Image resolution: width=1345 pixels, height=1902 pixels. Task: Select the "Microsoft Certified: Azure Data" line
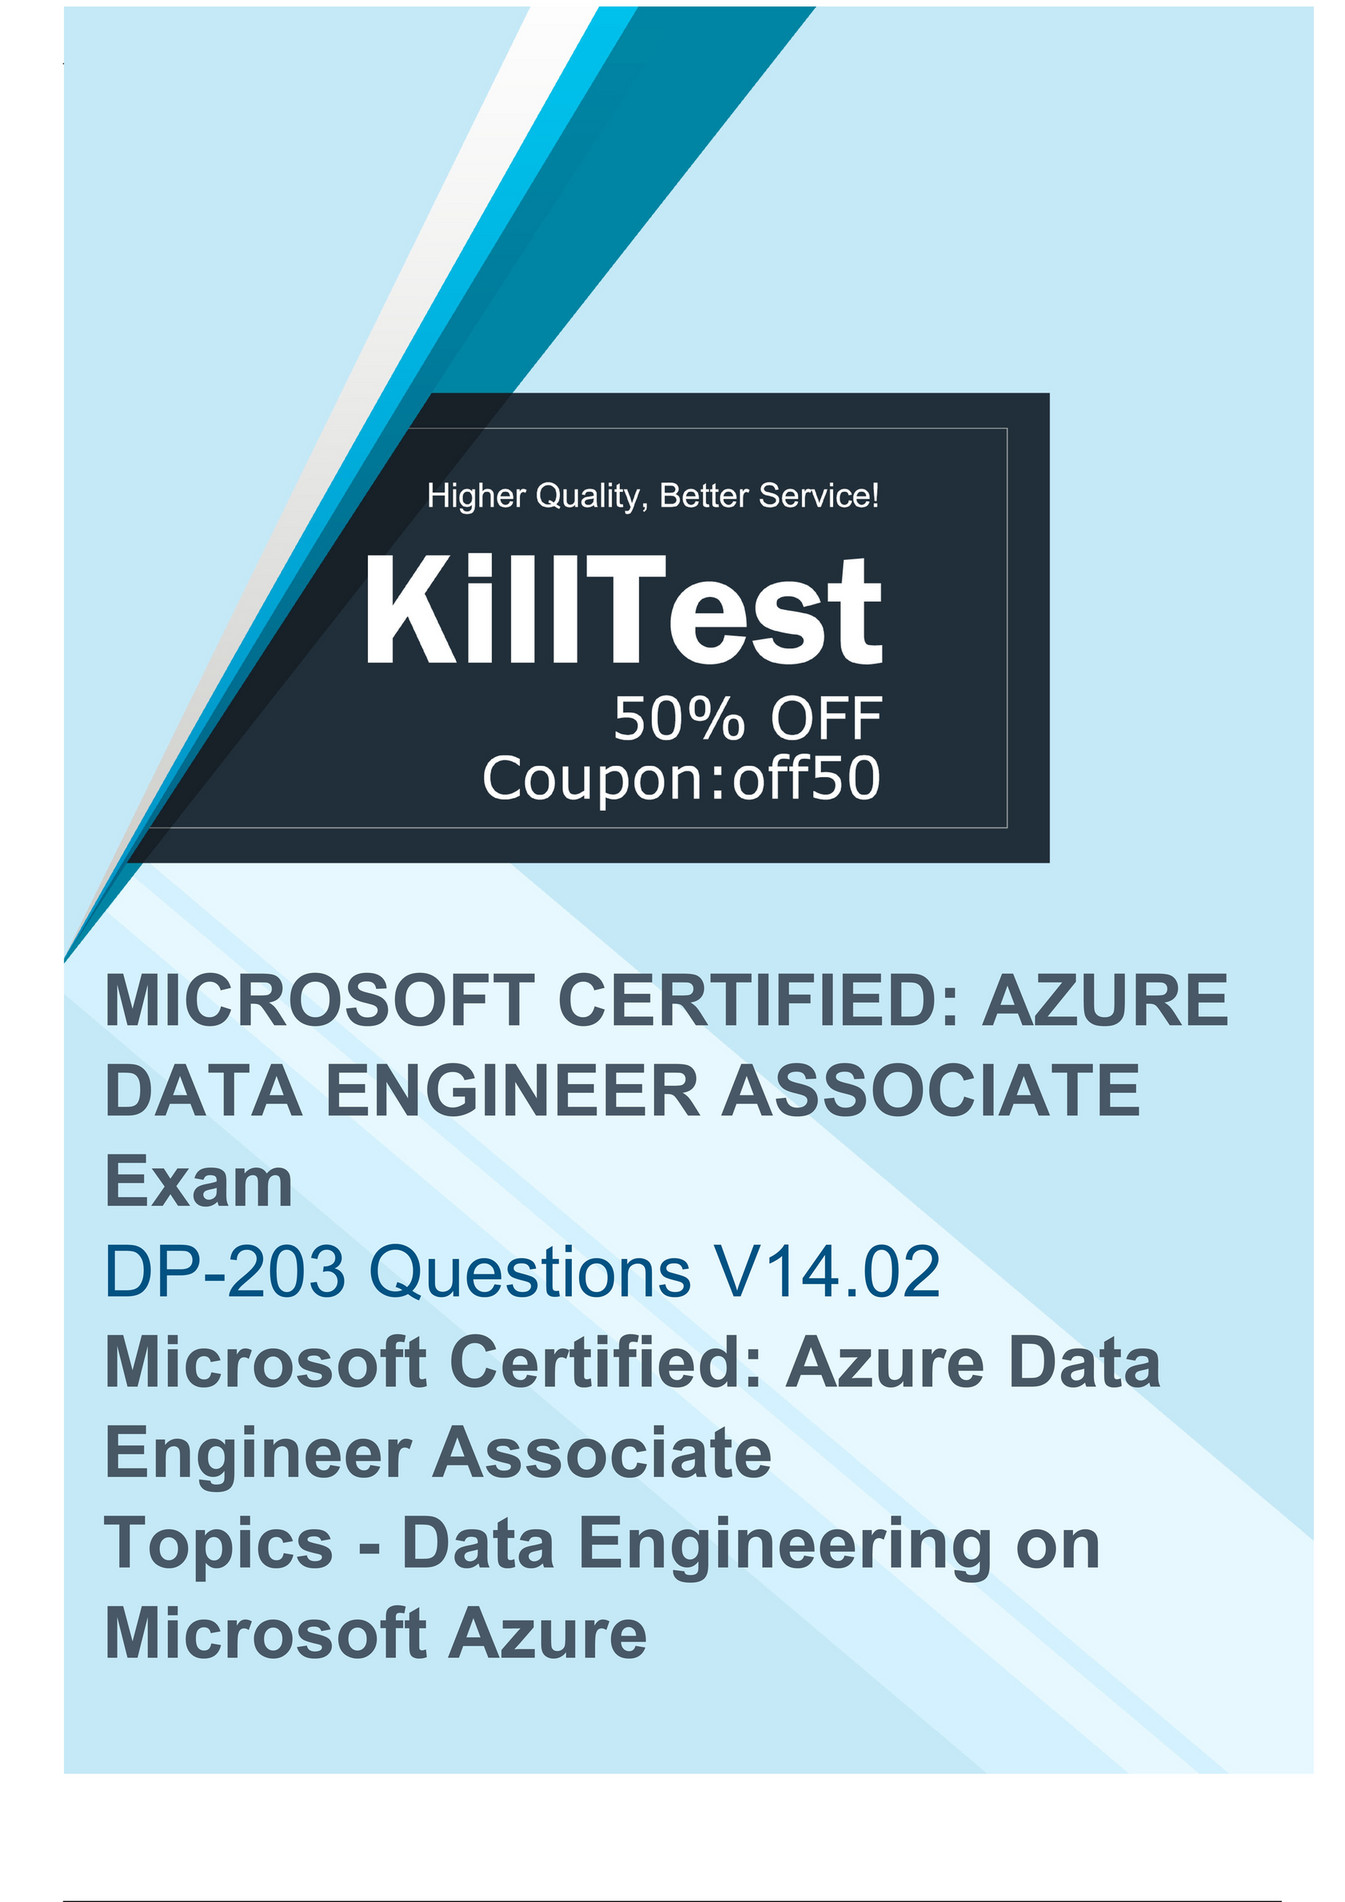point(632,1362)
